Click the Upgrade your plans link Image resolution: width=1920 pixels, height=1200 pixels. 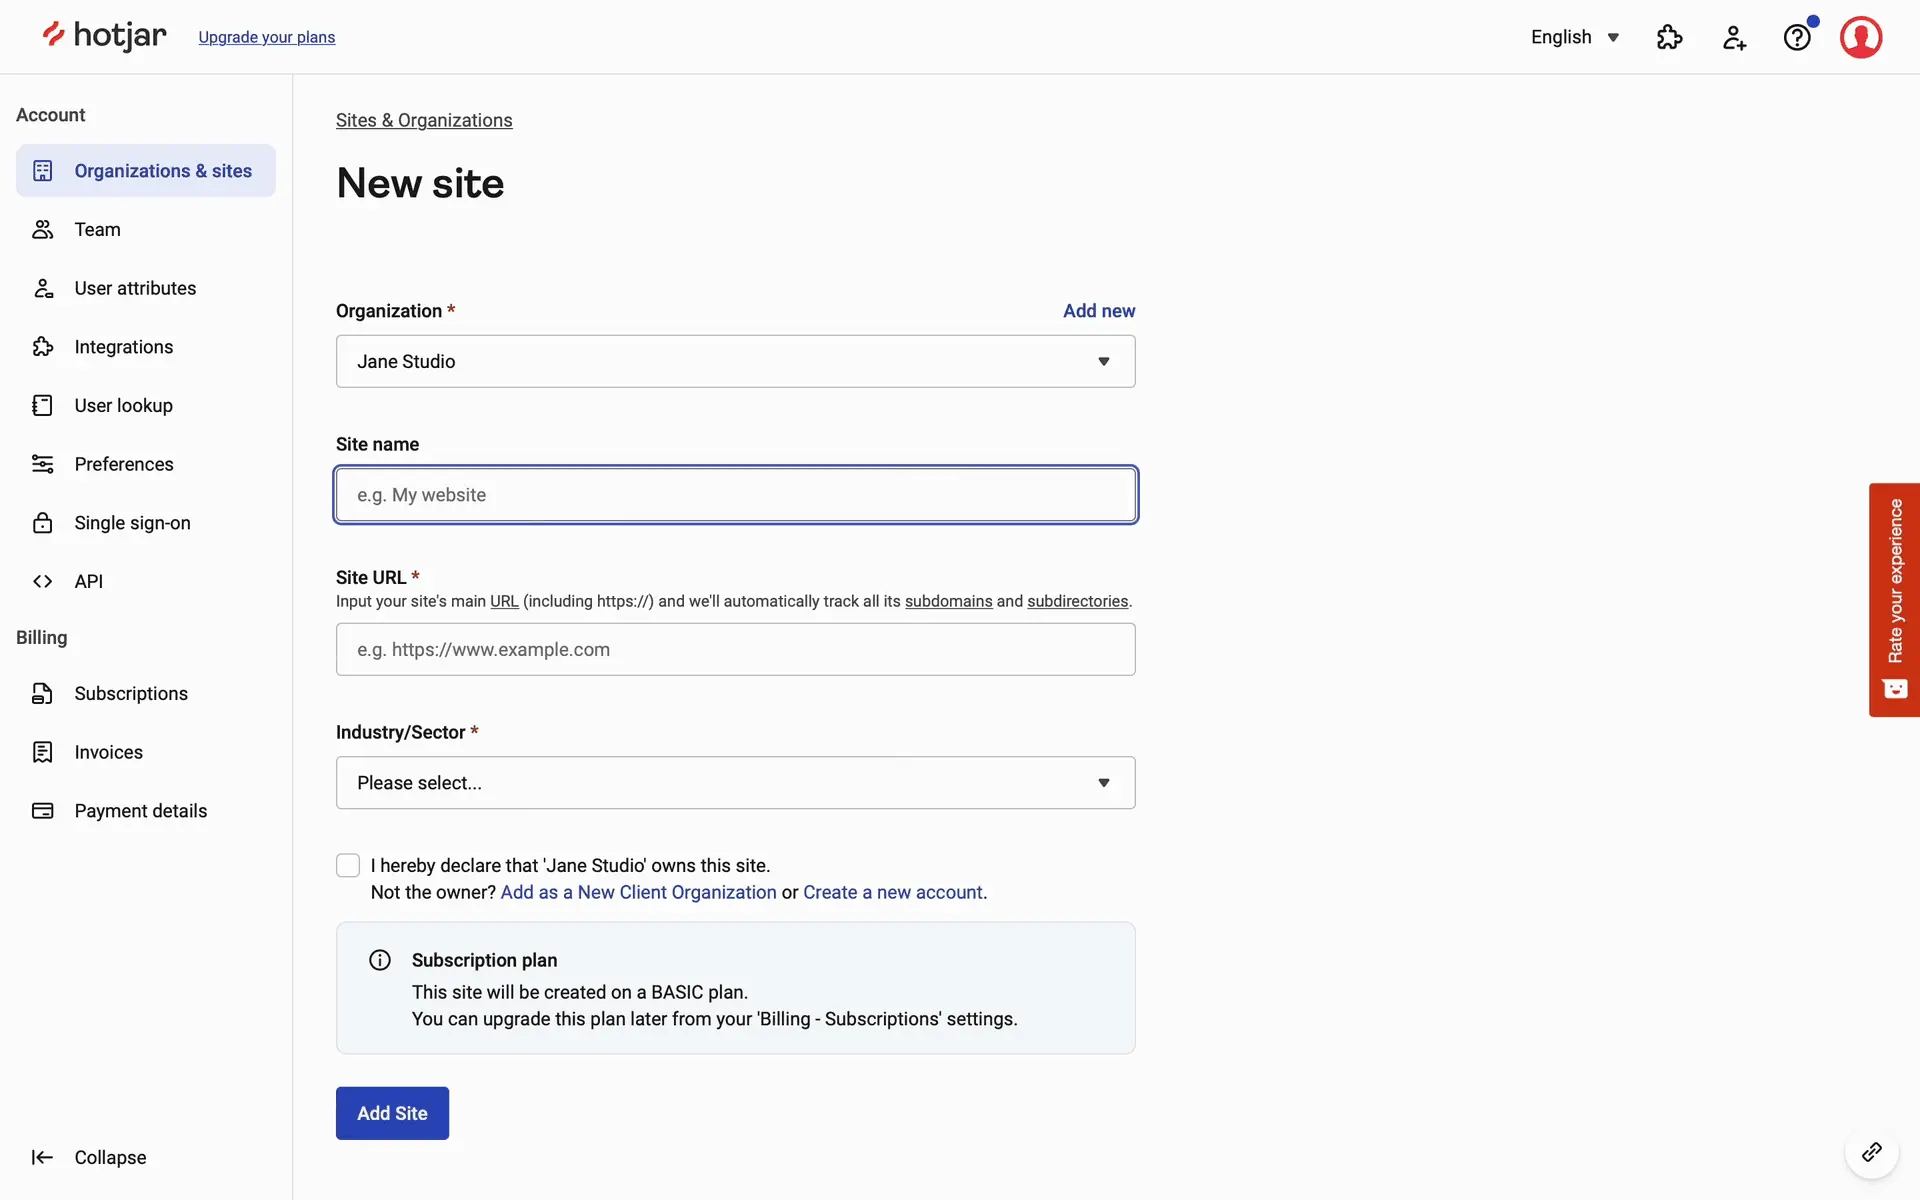click(x=266, y=37)
